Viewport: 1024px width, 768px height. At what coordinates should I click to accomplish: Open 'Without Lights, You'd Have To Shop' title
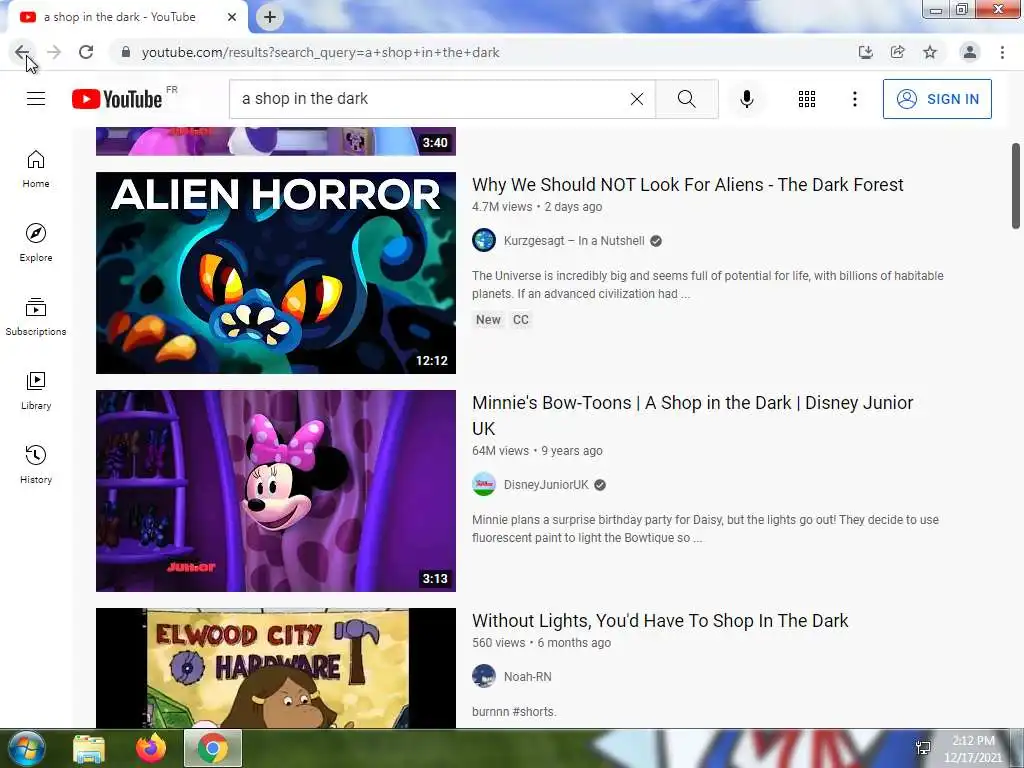(660, 621)
